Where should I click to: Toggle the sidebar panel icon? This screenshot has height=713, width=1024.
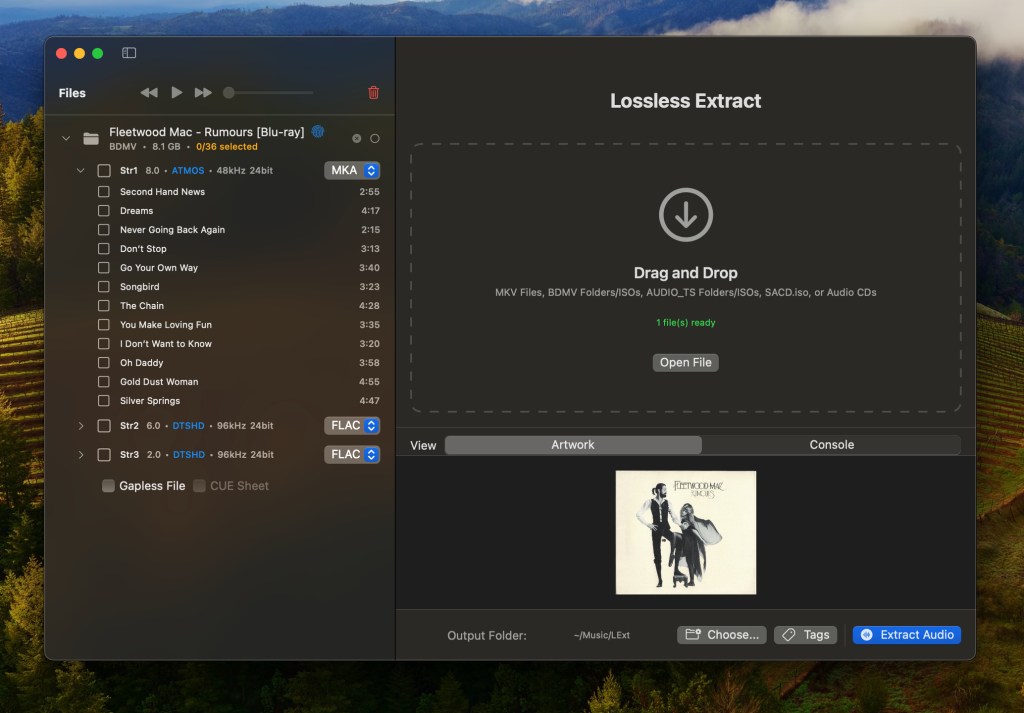(129, 53)
